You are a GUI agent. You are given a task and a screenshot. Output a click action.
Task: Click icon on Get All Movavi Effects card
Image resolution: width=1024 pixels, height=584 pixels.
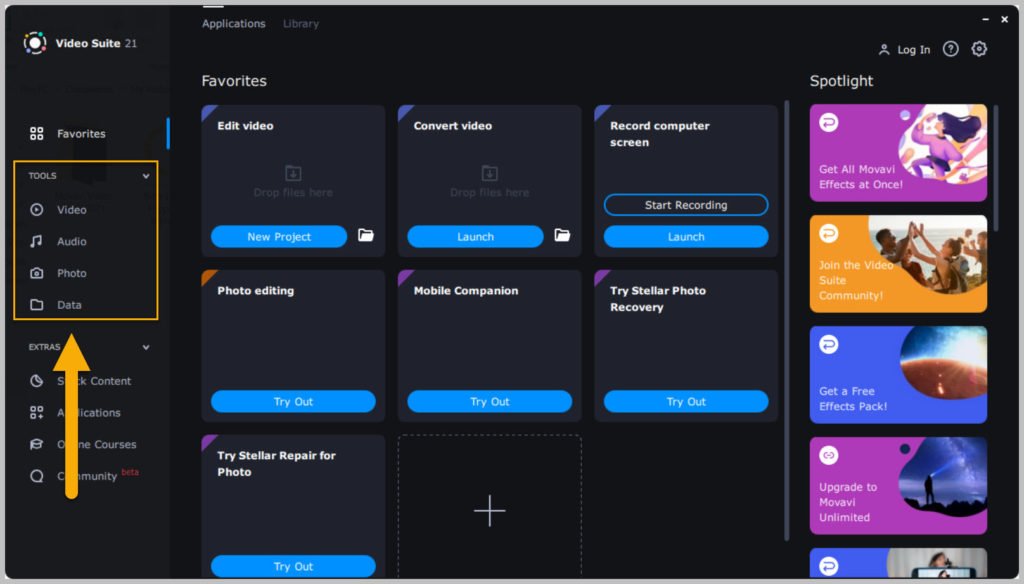click(x=829, y=122)
